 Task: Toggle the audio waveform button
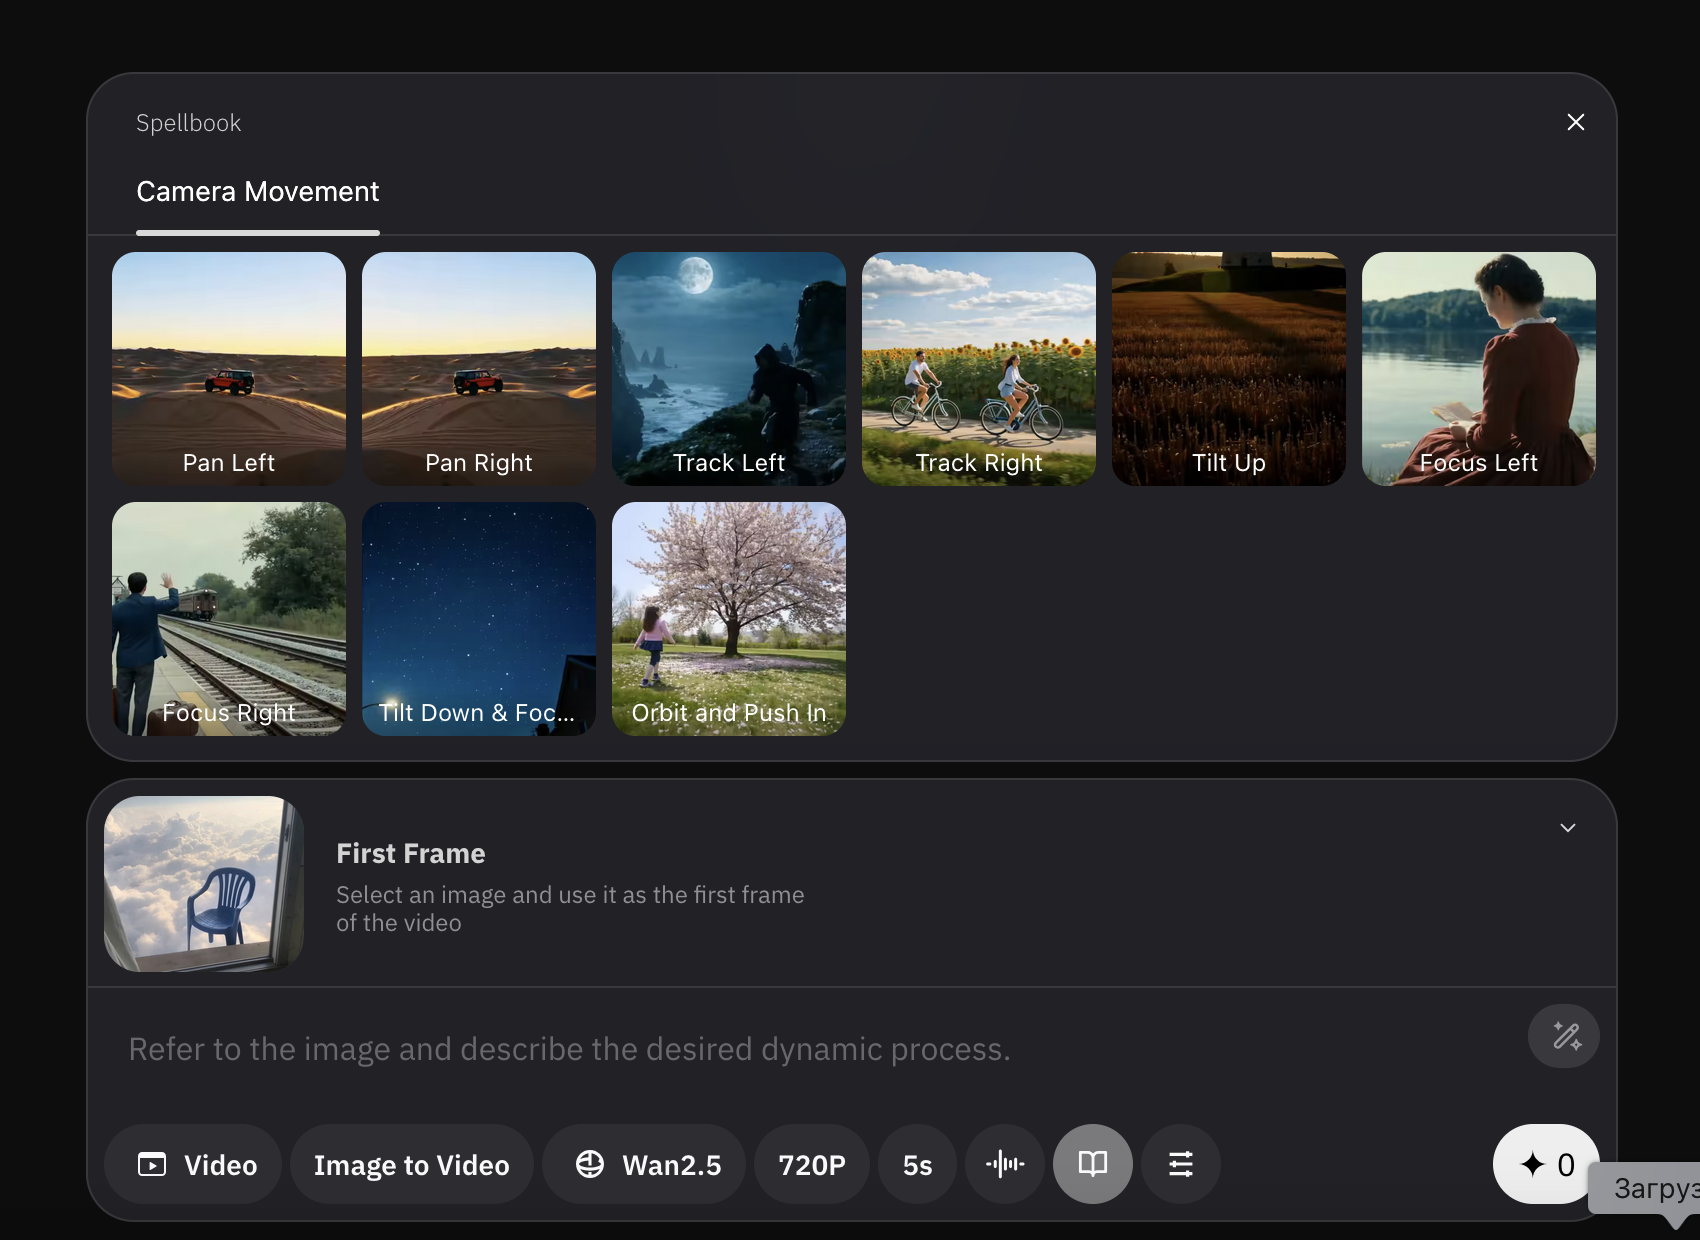click(1004, 1164)
